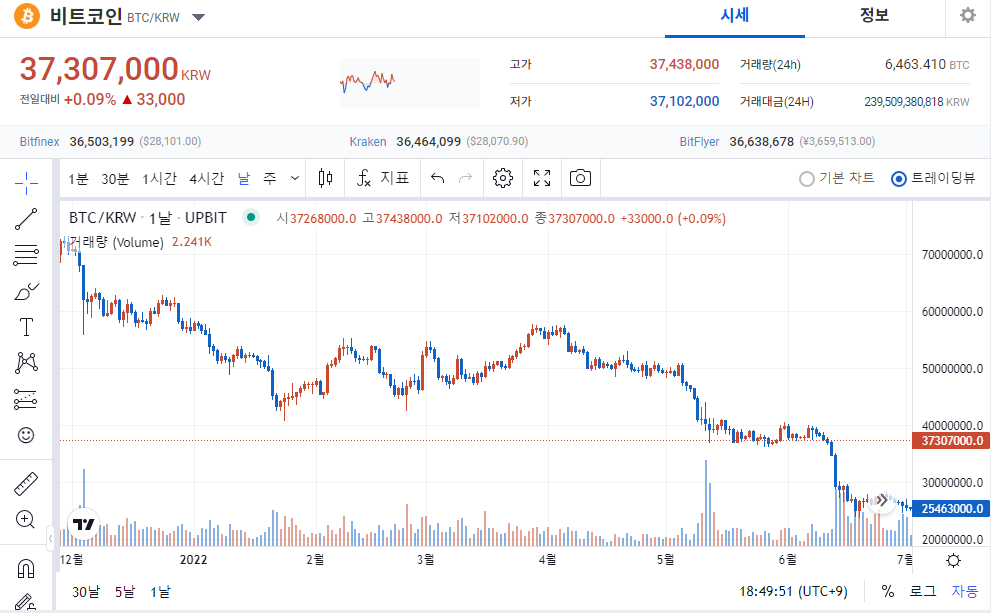Click the pencil lock drawing-mode icon

tap(26, 602)
